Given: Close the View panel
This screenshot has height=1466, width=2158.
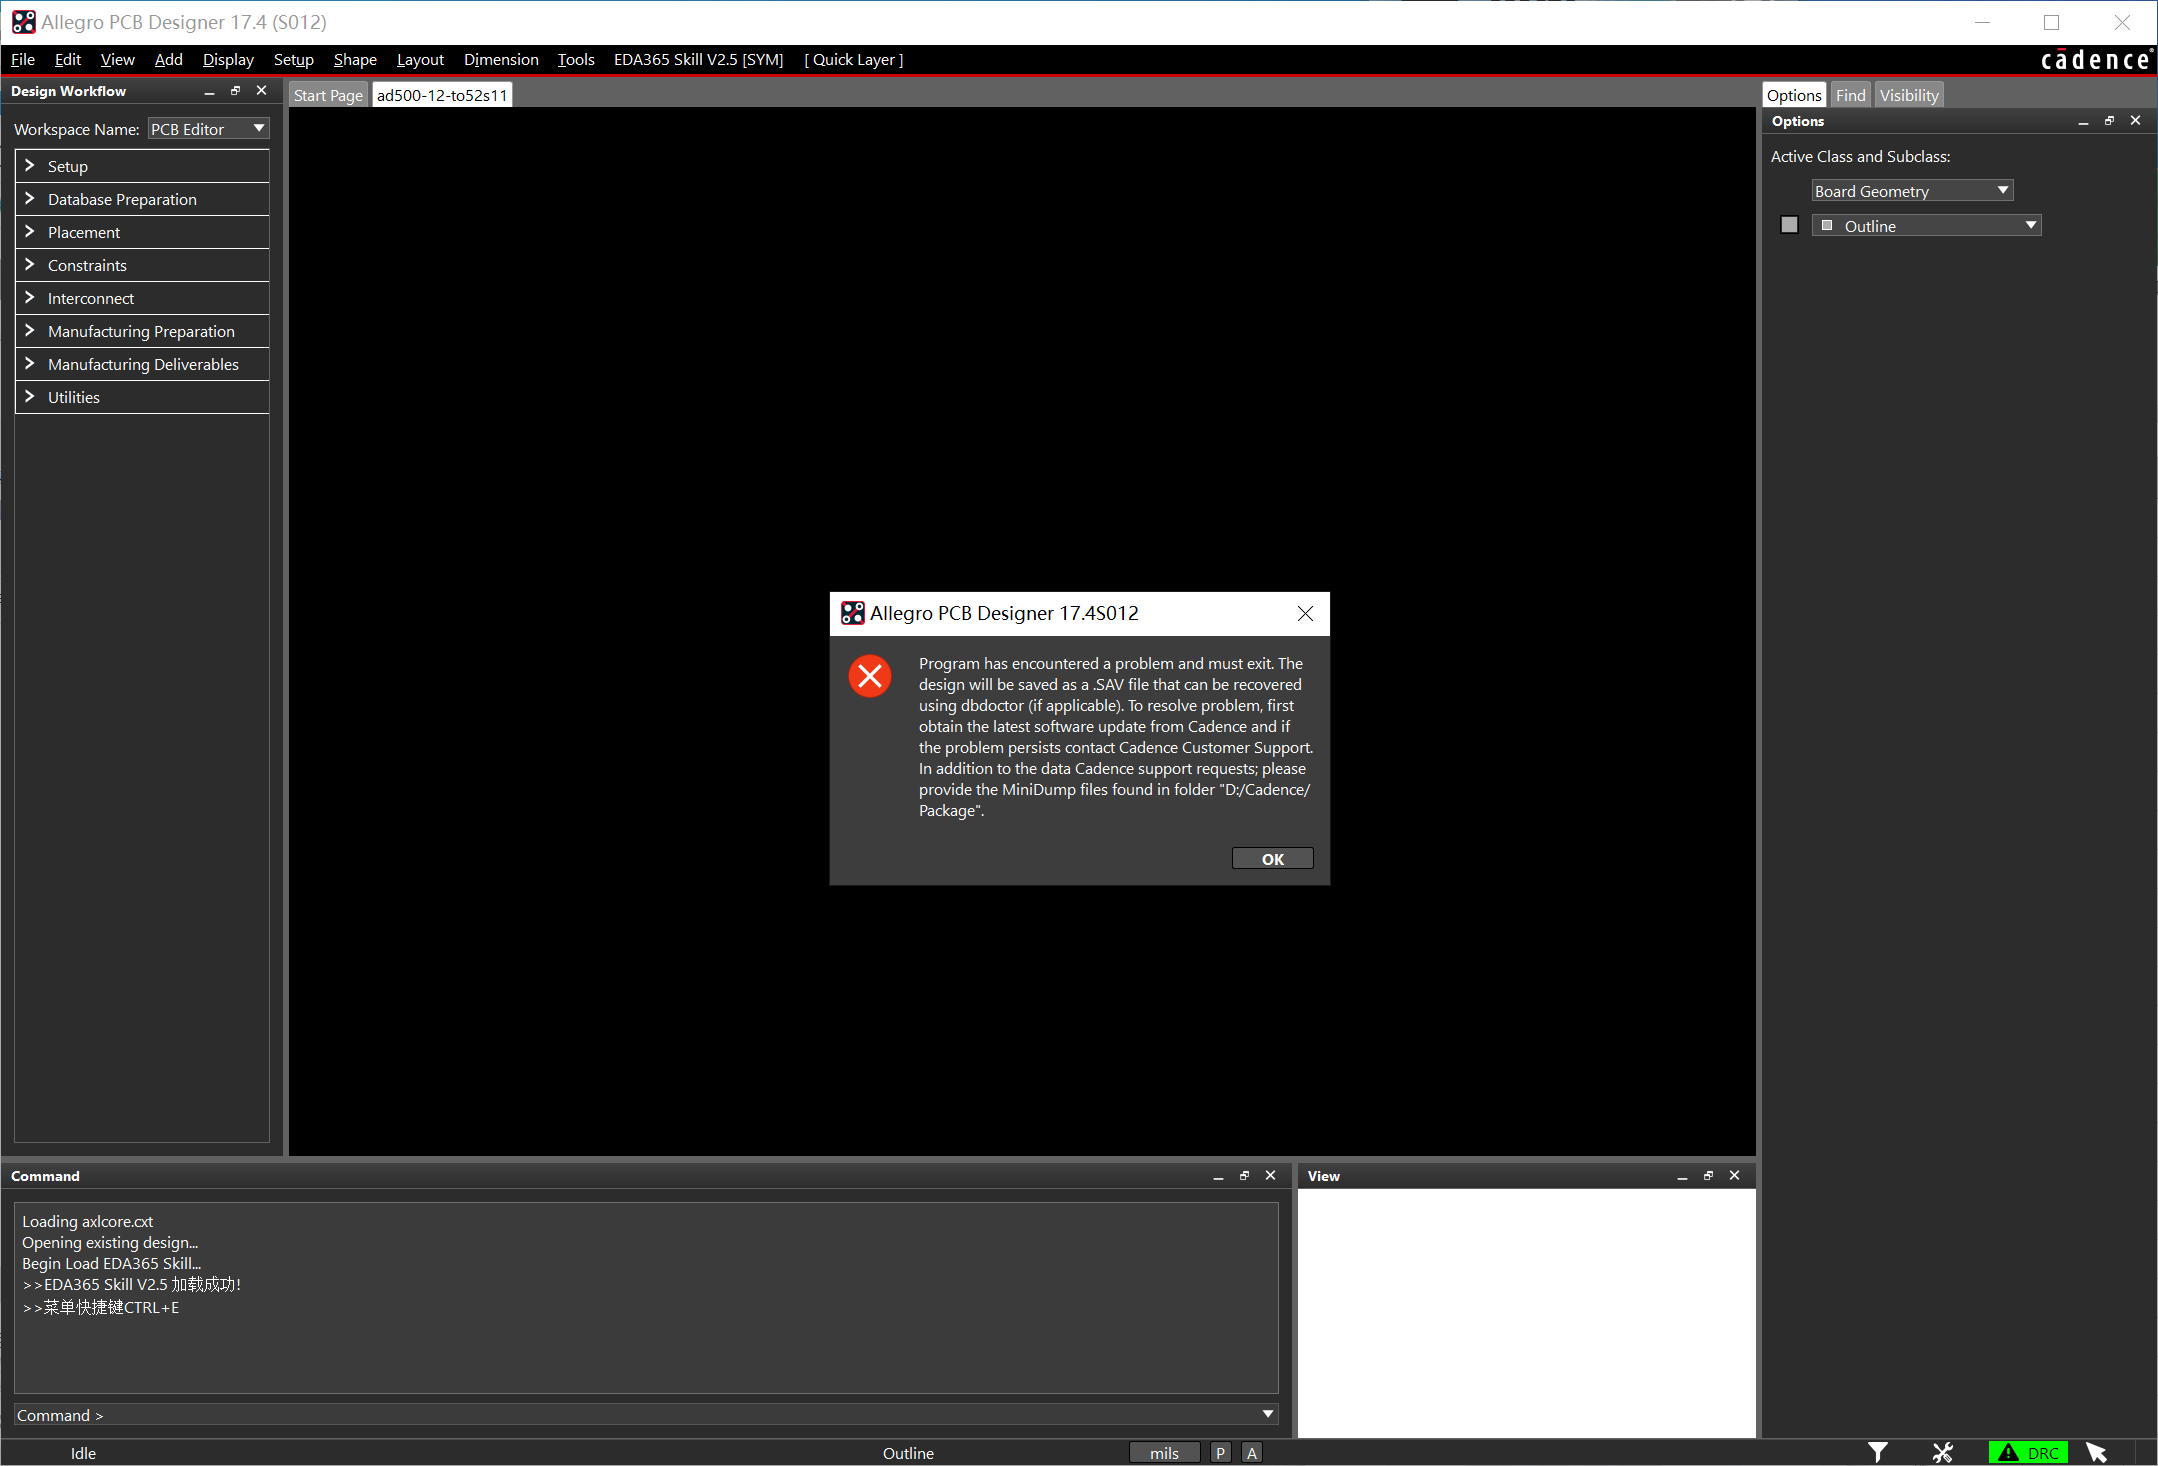Looking at the screenshot, I should (x=1734, y=1176).
